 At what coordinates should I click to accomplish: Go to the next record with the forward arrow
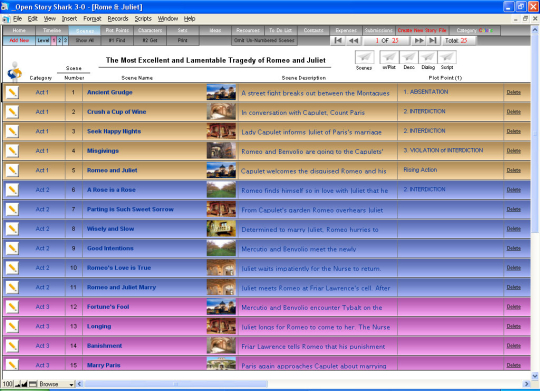click(419, 41)
